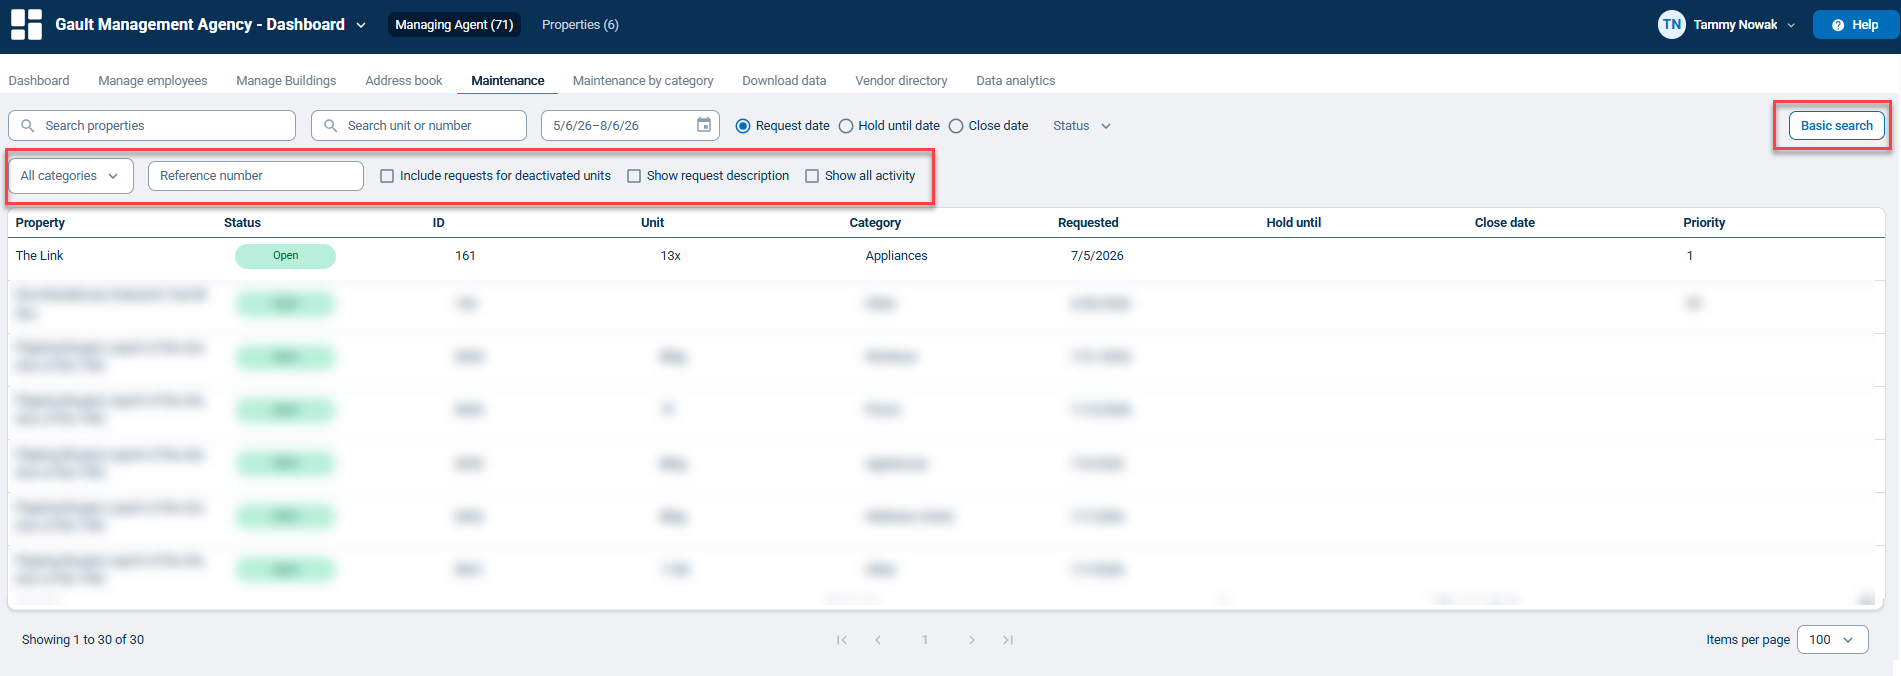Image resolution: width=1901 pixels, height=676 pixels.
Task: Click the Search unit or number field
Action: coord(419,126)
